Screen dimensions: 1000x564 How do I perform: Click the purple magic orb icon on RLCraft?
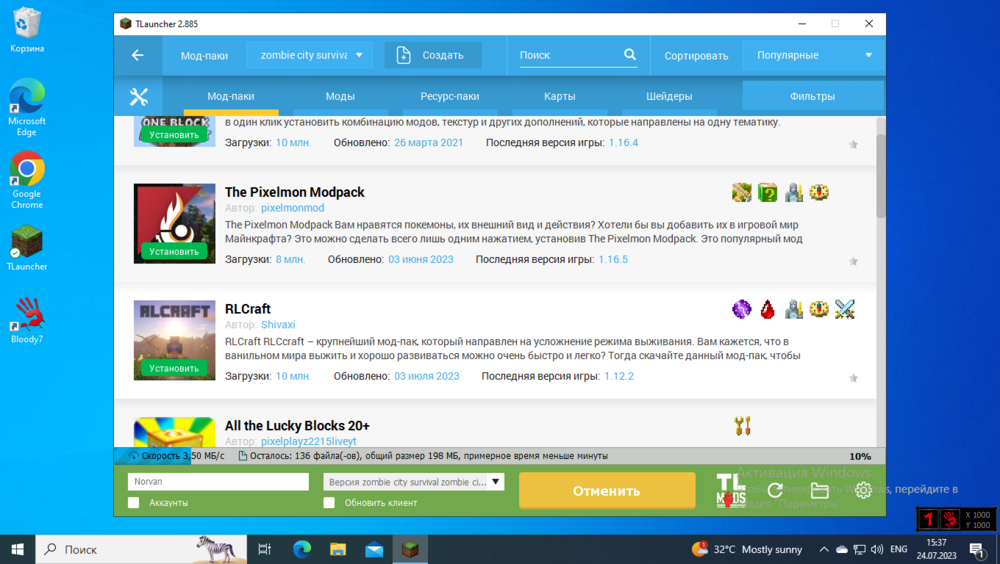[x=742, y=309]
